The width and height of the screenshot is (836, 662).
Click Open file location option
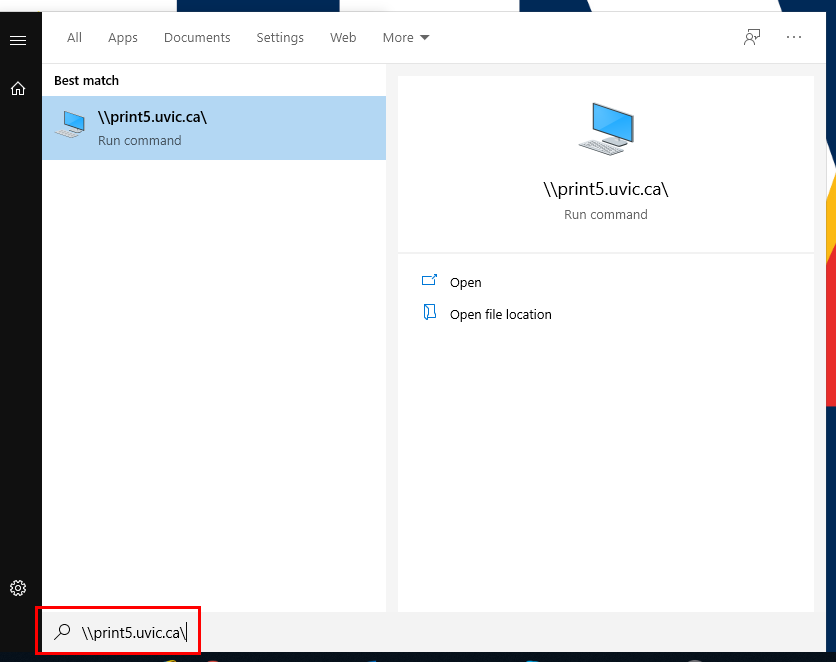[x=501, y=314]
